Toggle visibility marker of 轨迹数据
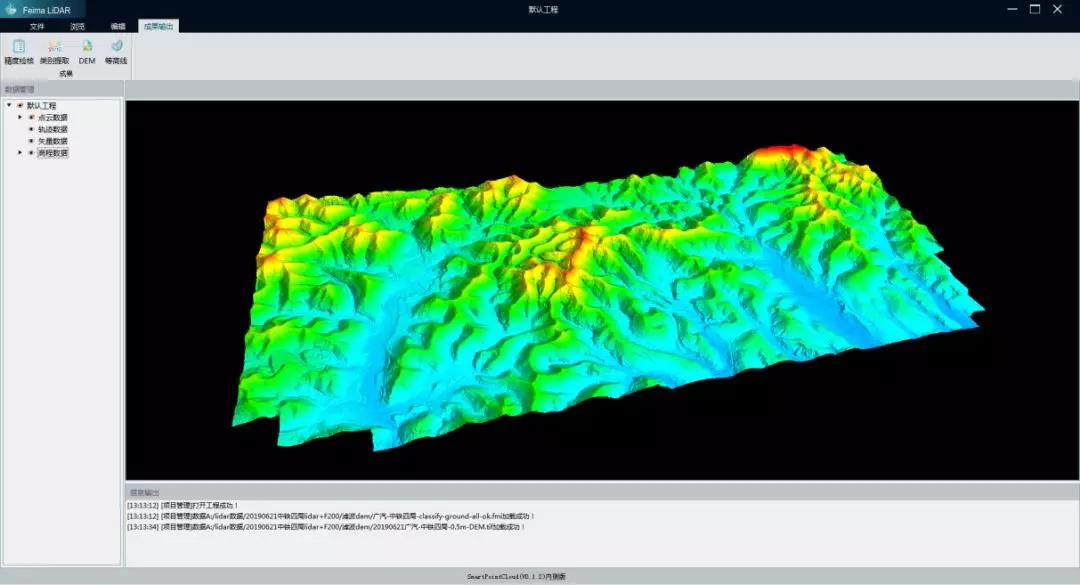The height and width of the screenshot is (585, 1080). pos(31,129)
